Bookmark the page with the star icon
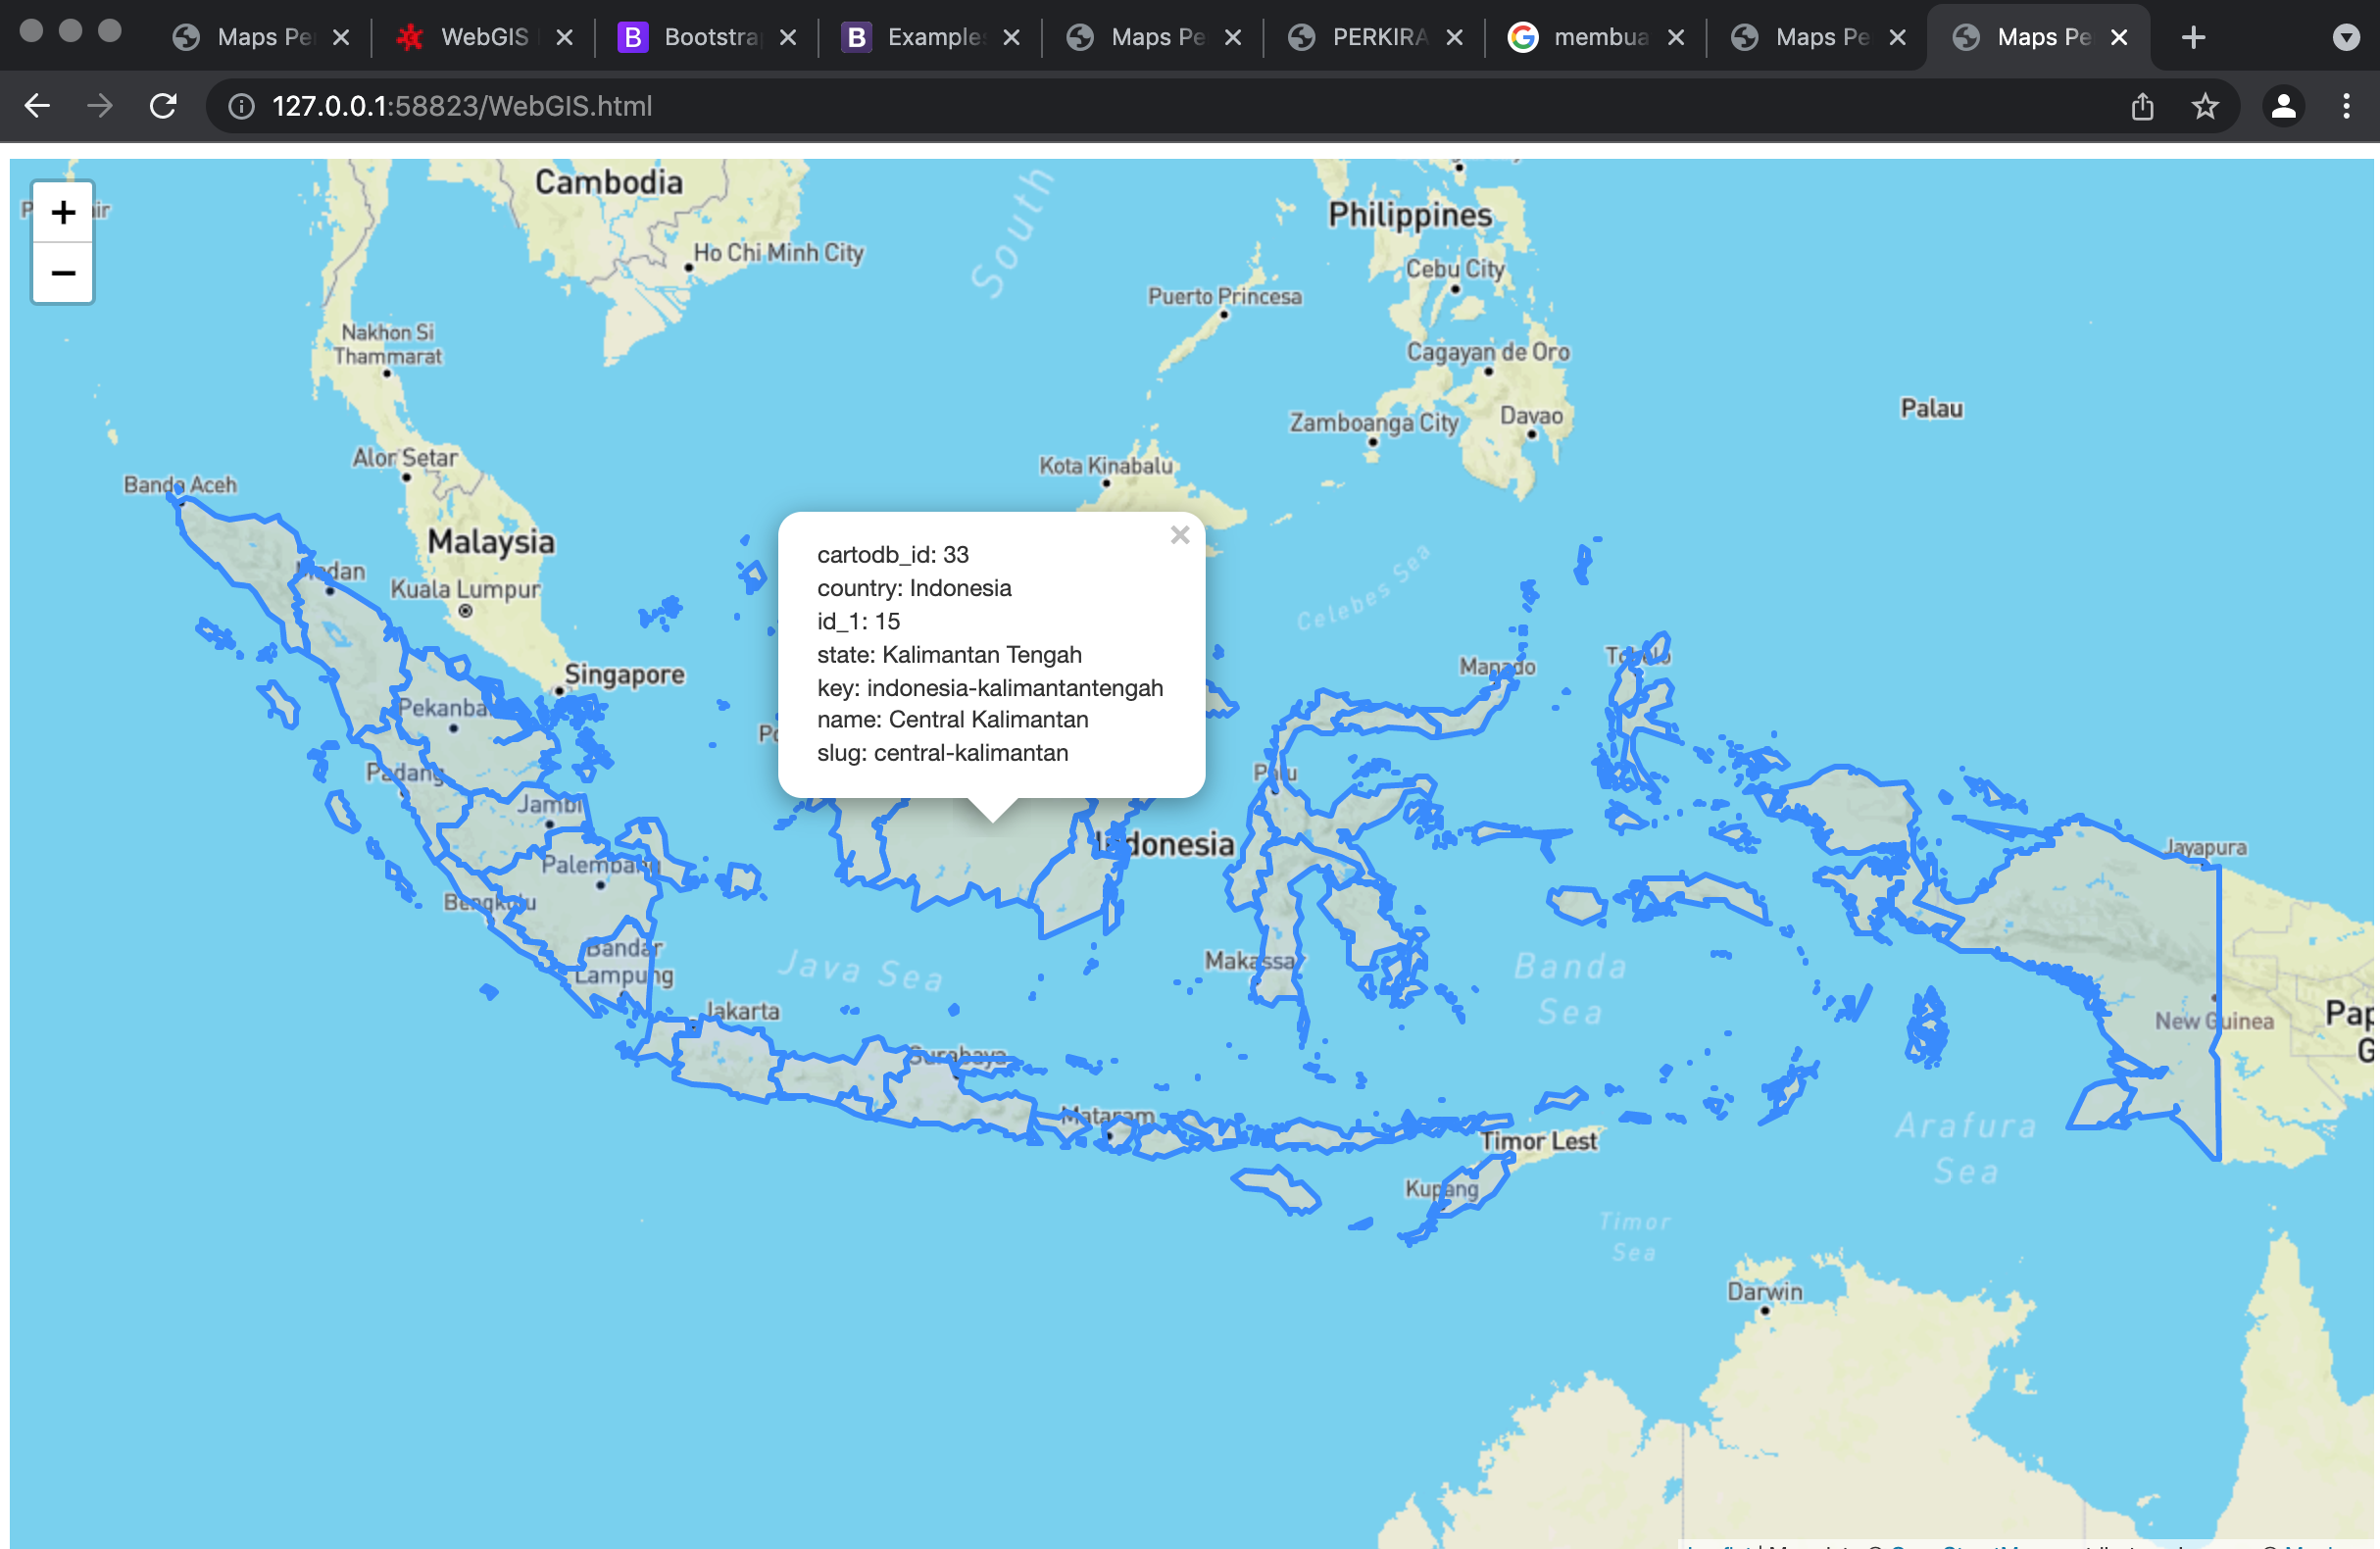The image size is (2380, 1549). (x=2206, y=106)
